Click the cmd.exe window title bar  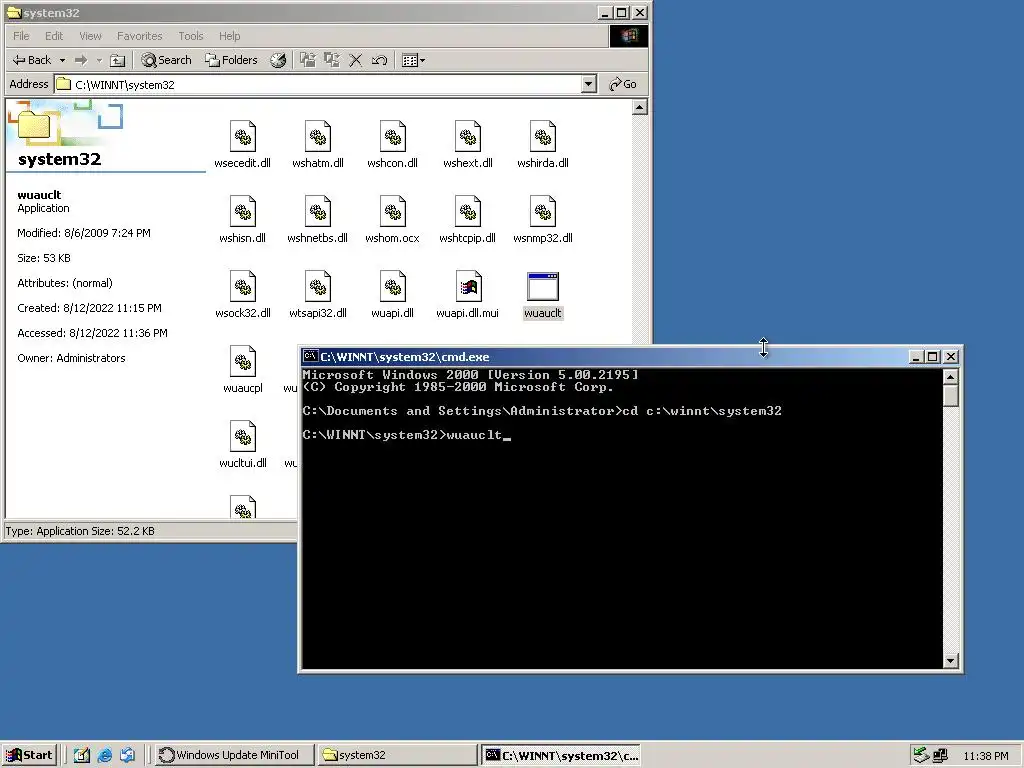click(604, 357)
